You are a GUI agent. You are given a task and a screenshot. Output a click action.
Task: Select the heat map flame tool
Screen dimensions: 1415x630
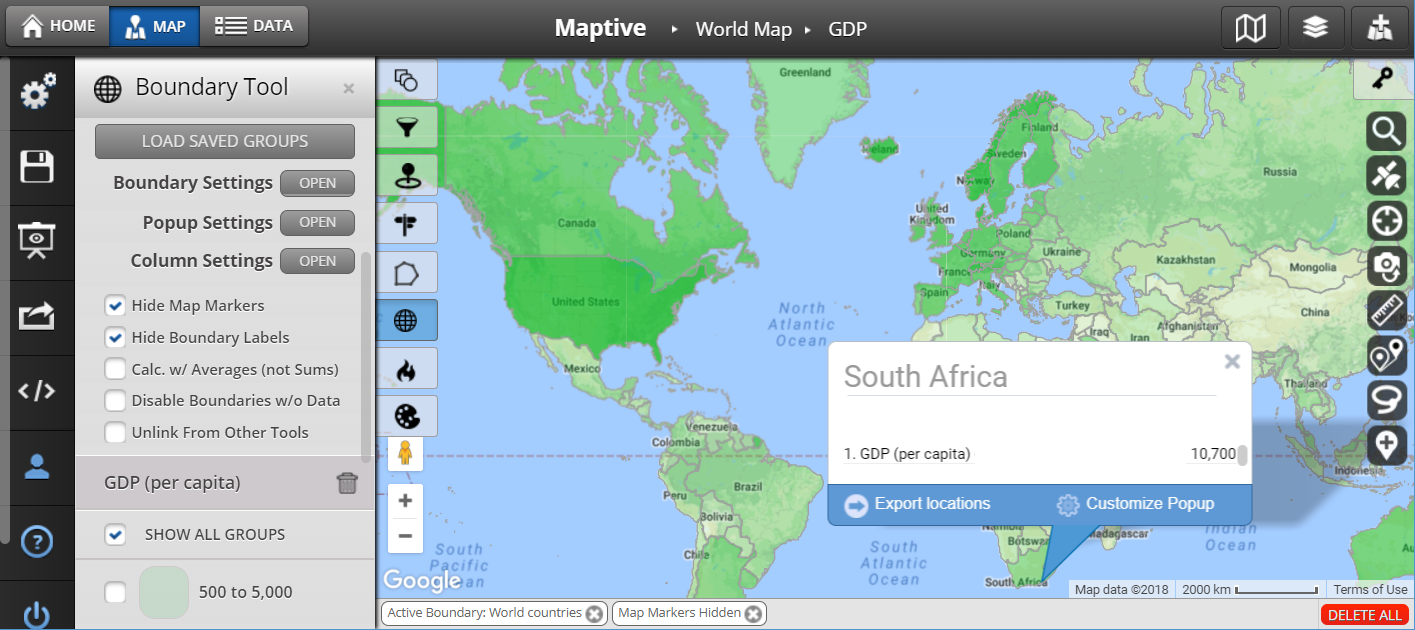click(x=406, y=371)
